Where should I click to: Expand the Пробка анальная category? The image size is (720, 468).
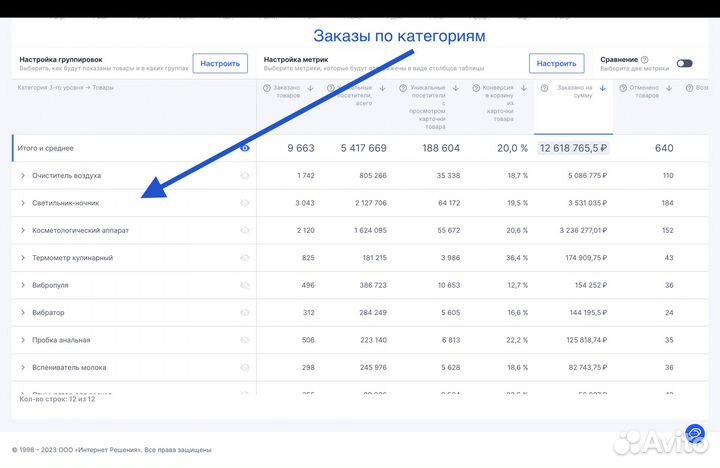click(22, 340)
